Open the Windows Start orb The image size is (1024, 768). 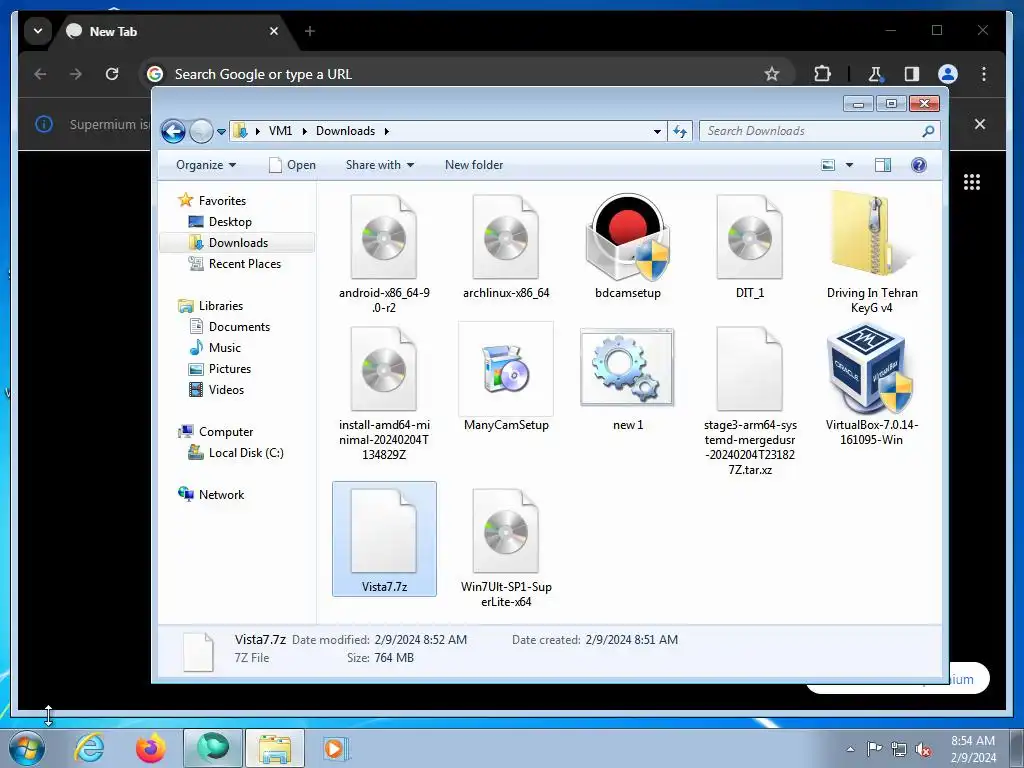click(x=27, y=748)
